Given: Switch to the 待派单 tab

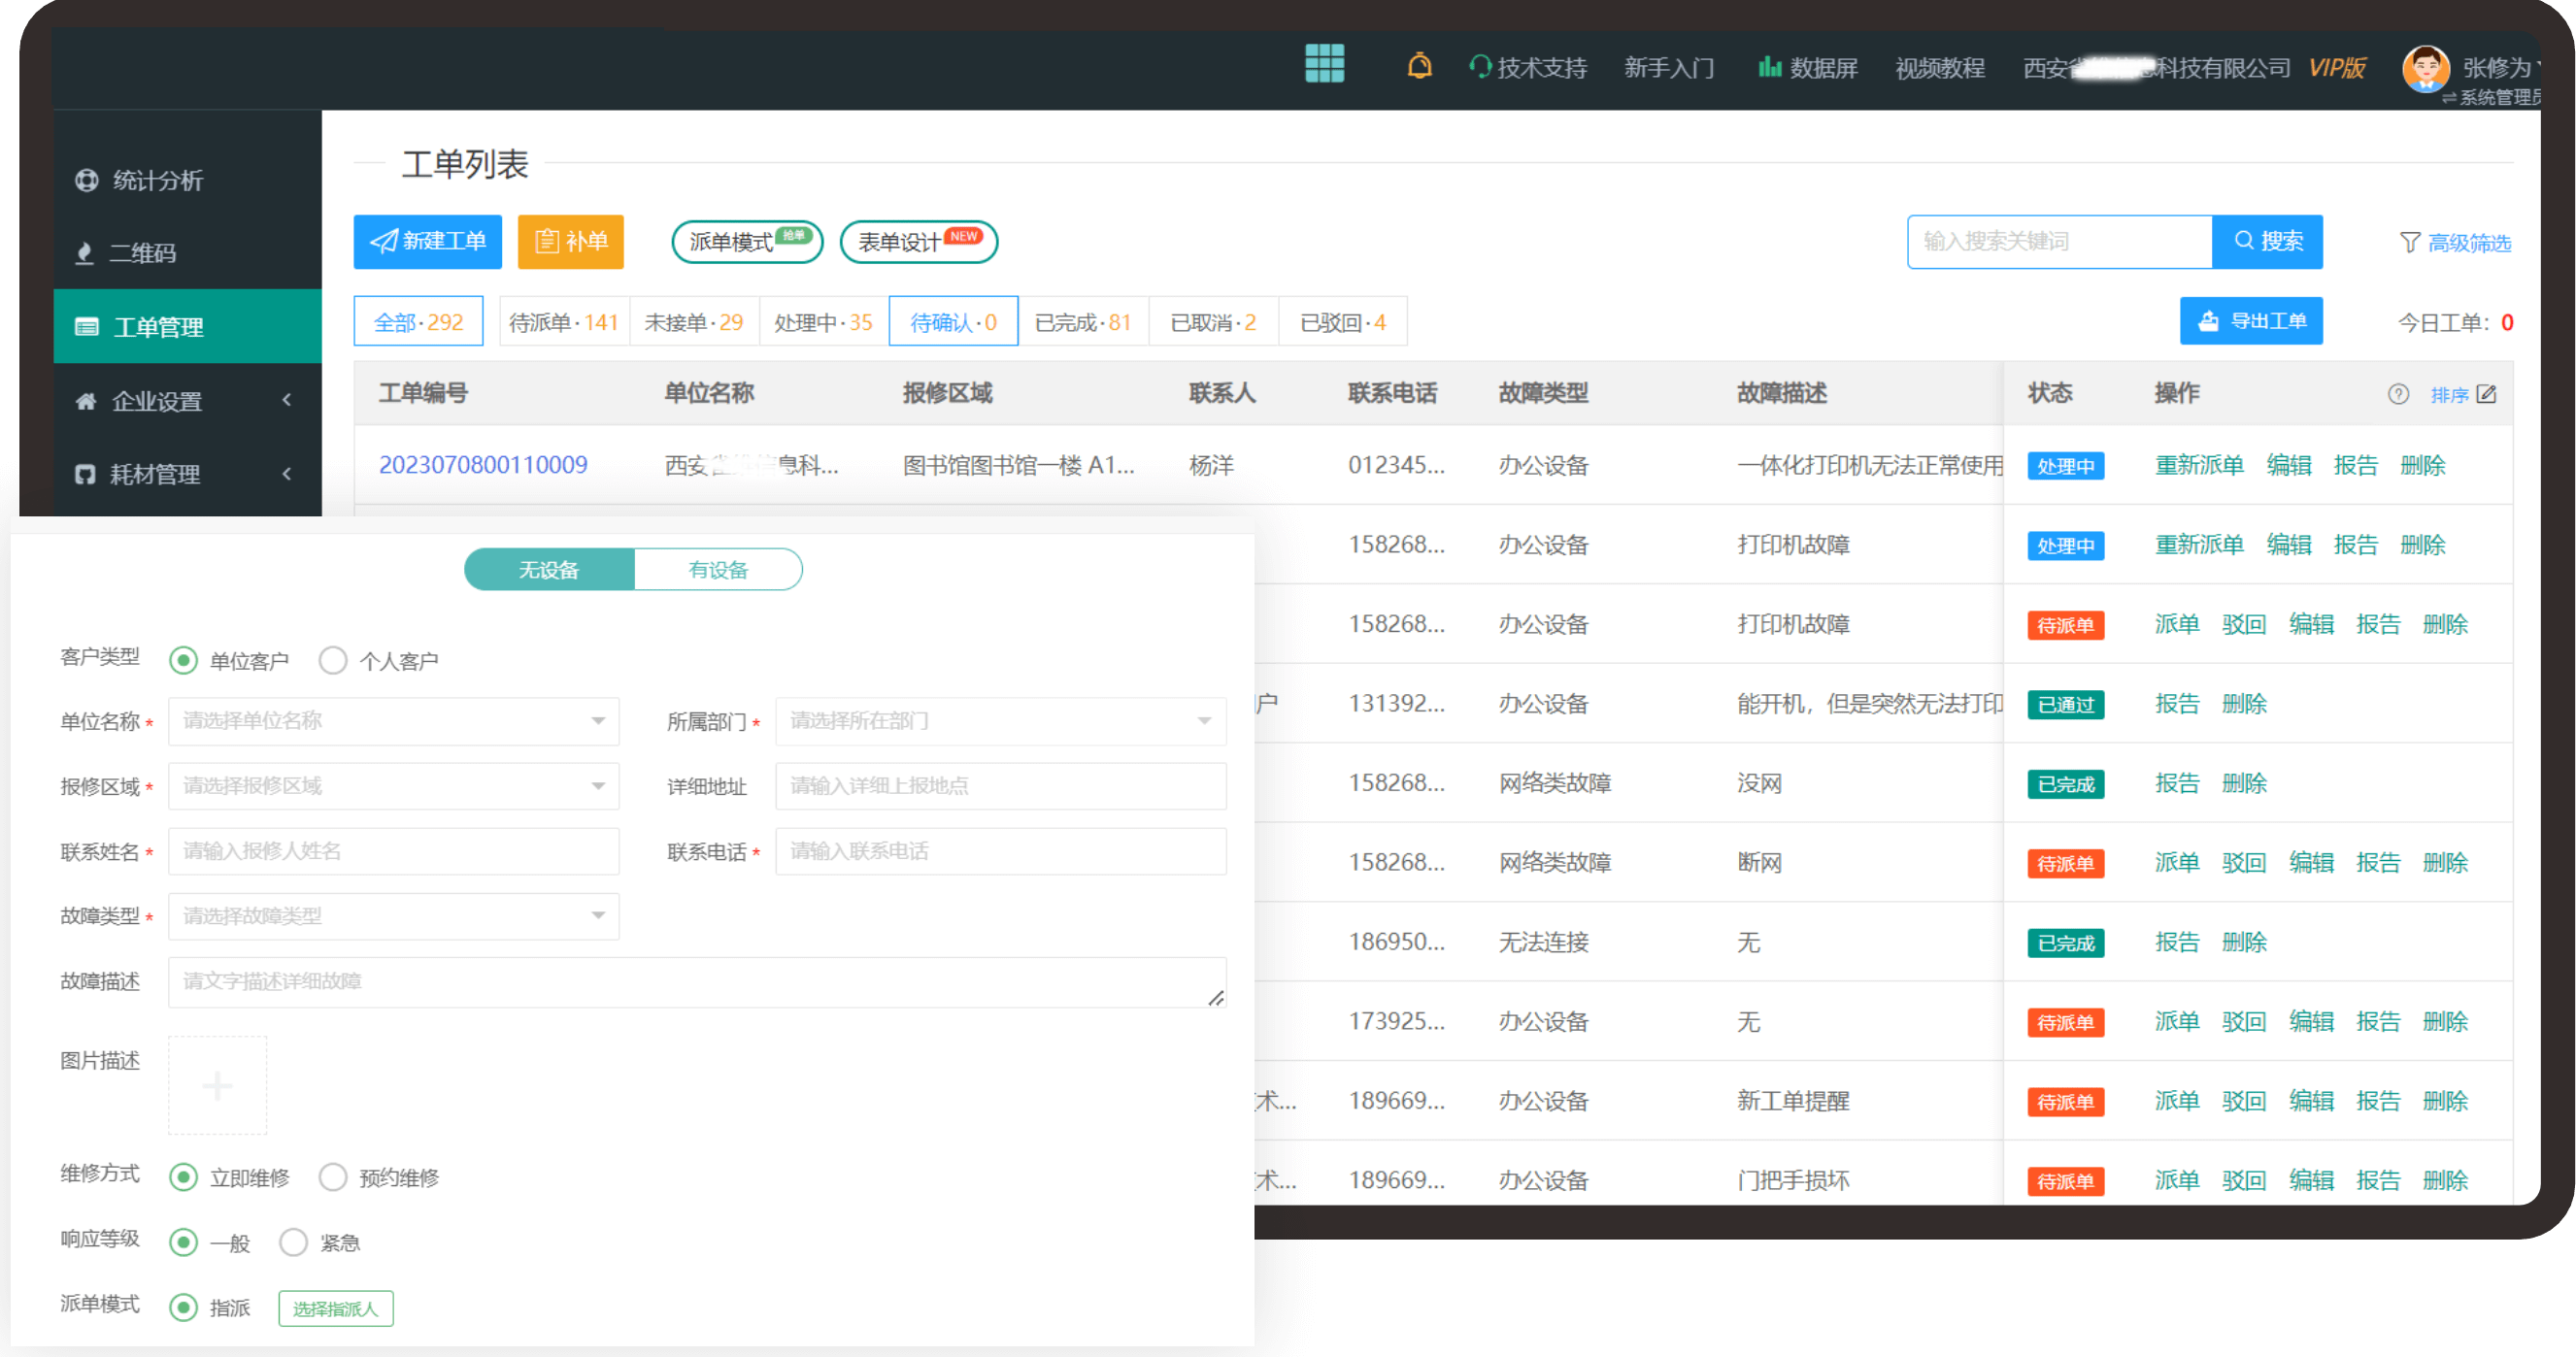Looking at the screenshot, I should pos(564,322).
